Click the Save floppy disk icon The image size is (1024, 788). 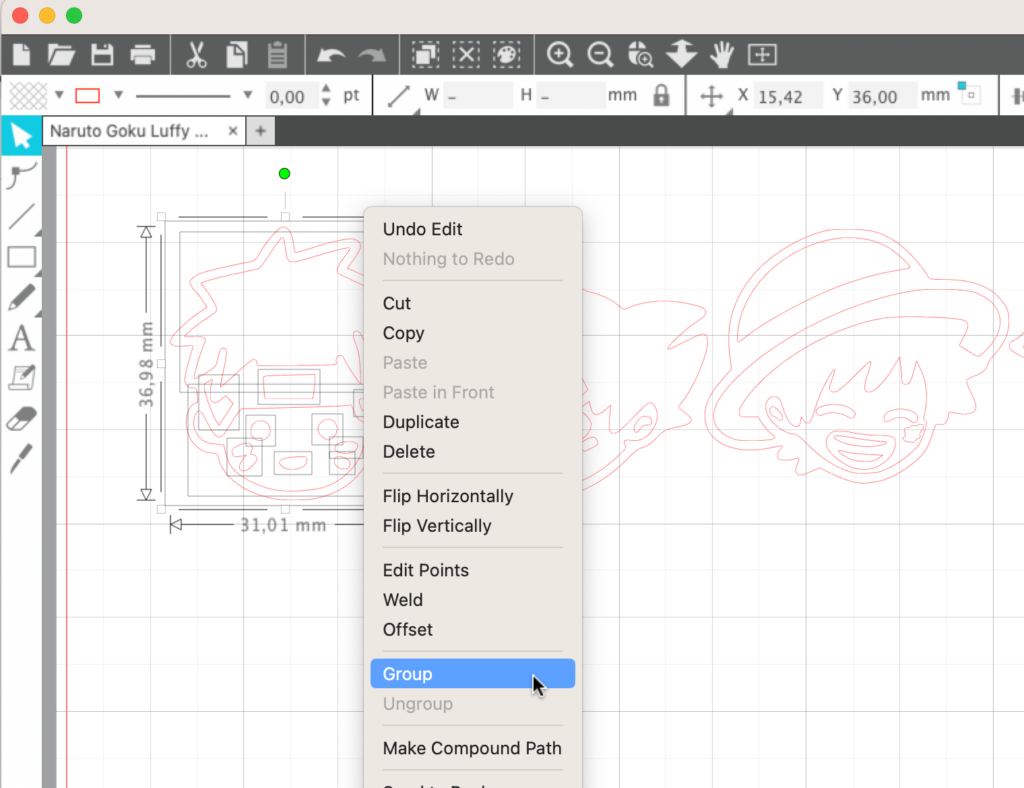[x=102, y=54]
